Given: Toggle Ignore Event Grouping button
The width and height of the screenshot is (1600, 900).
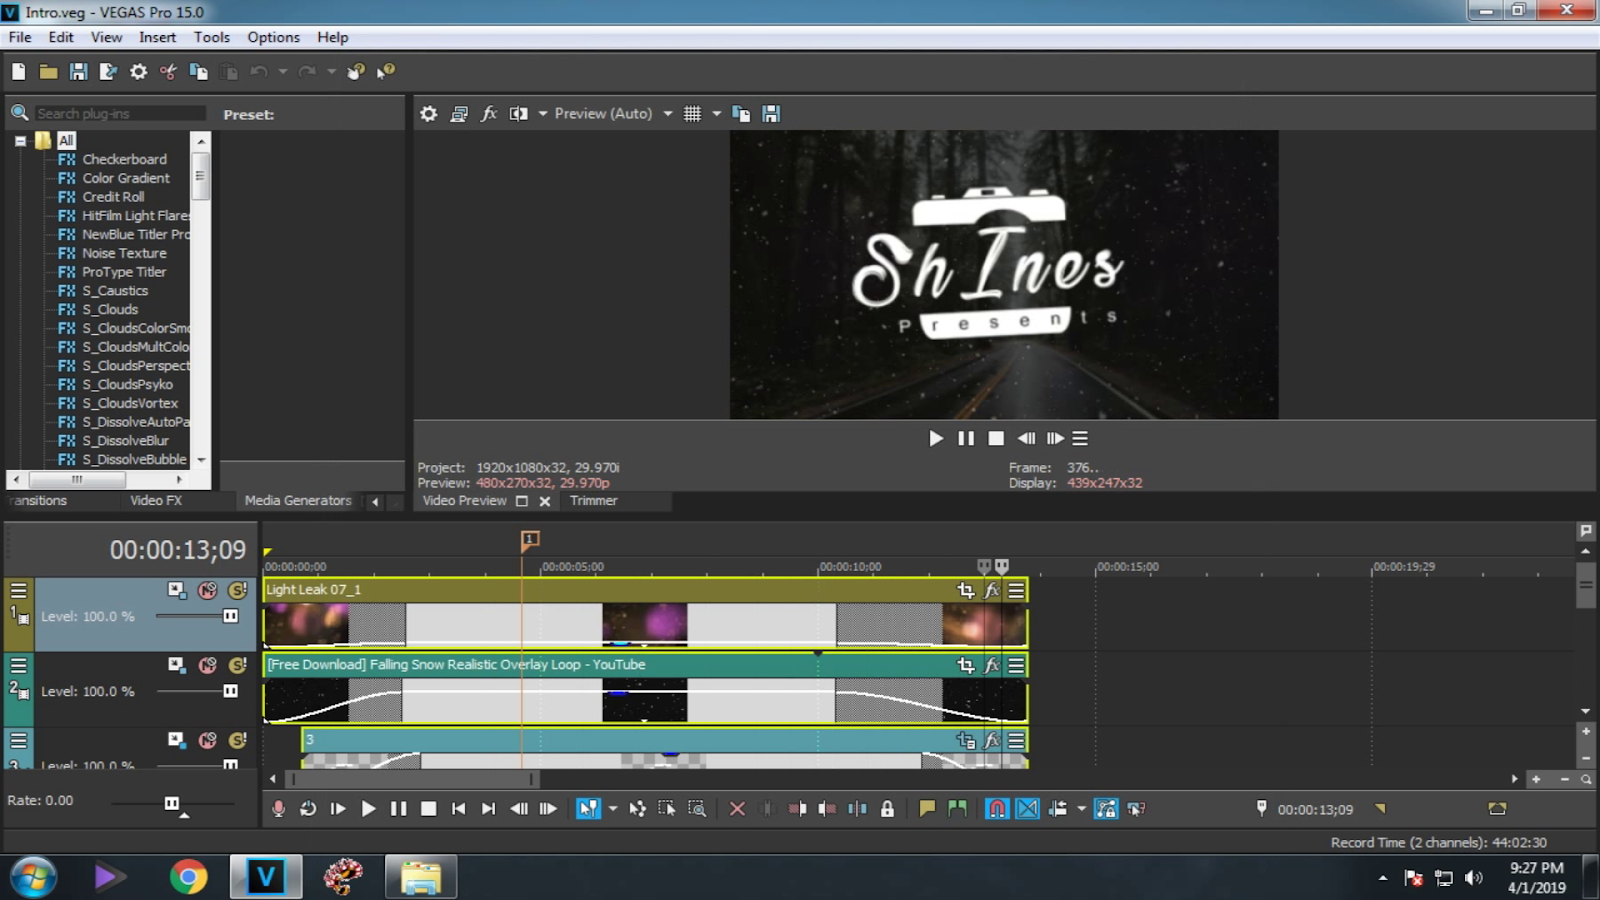Looking at the screenshot, I should tap(1137, 809).
